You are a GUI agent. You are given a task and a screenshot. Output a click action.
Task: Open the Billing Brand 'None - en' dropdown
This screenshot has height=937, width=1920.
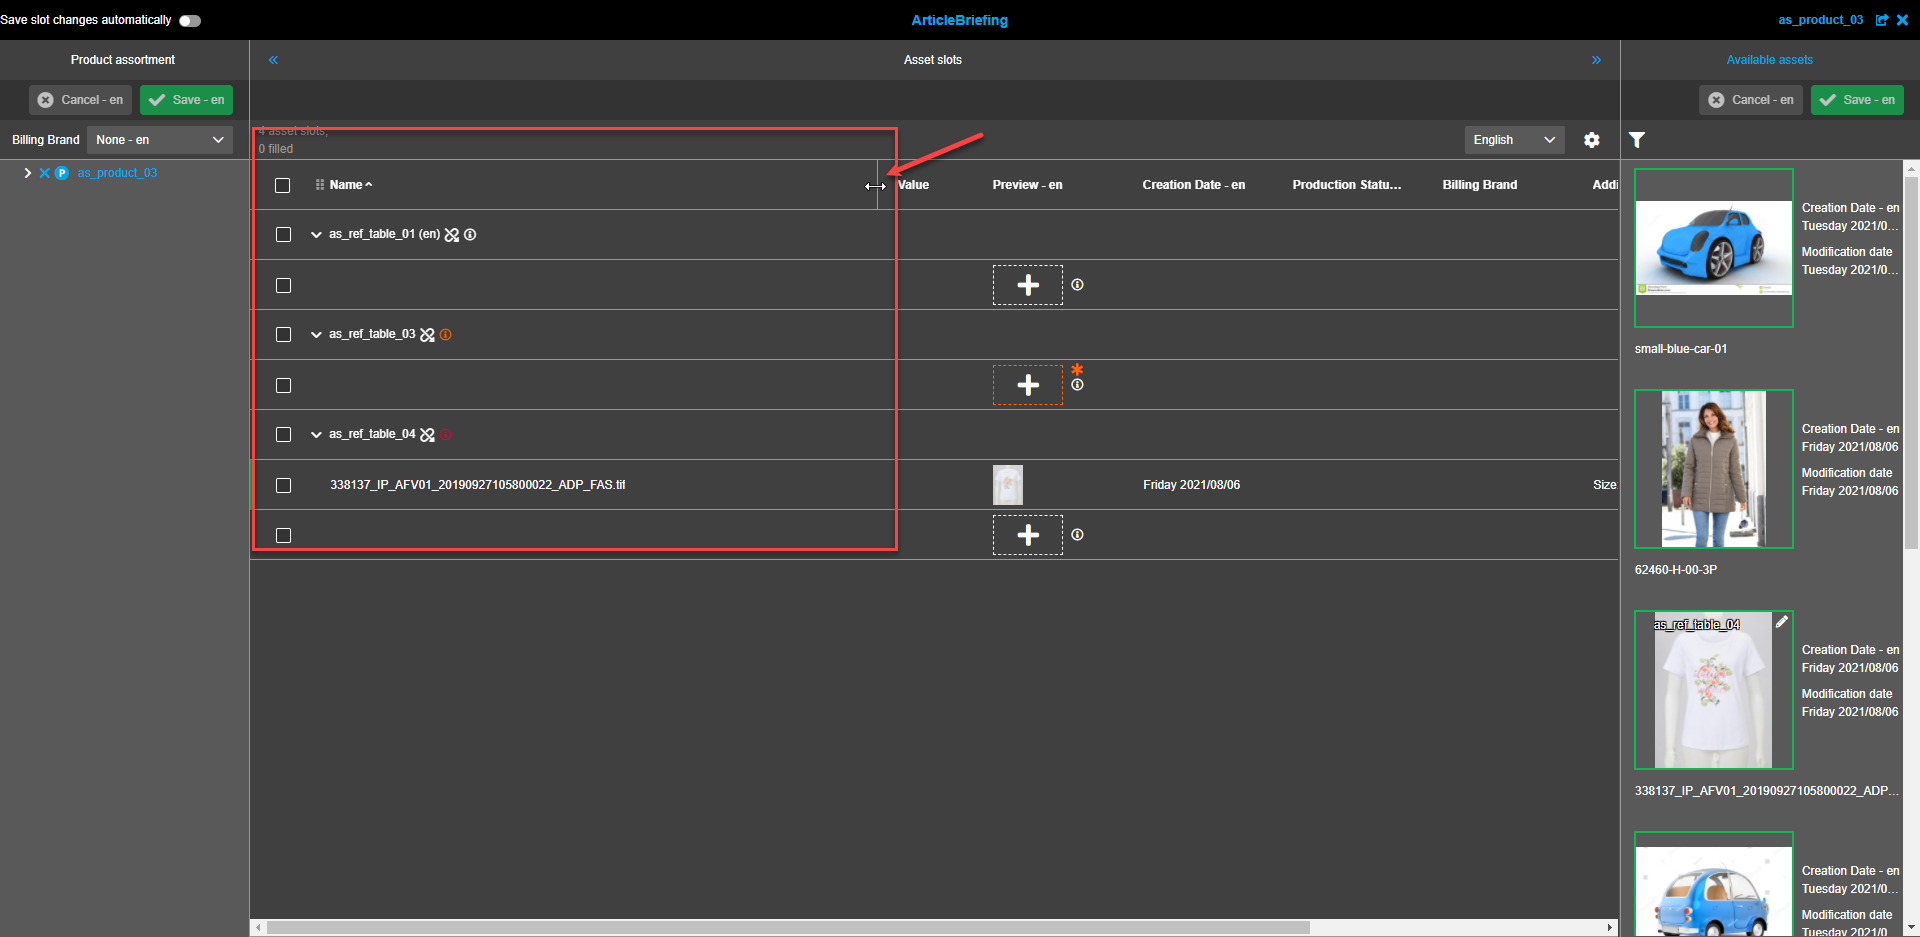[159, 139]
